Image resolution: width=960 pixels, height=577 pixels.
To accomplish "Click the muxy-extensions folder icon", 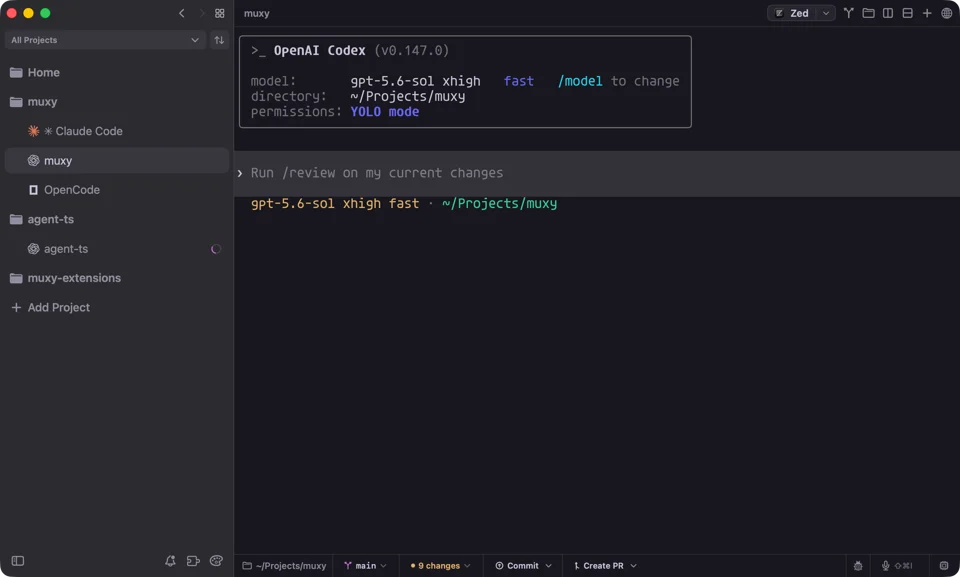I will 17,278.
